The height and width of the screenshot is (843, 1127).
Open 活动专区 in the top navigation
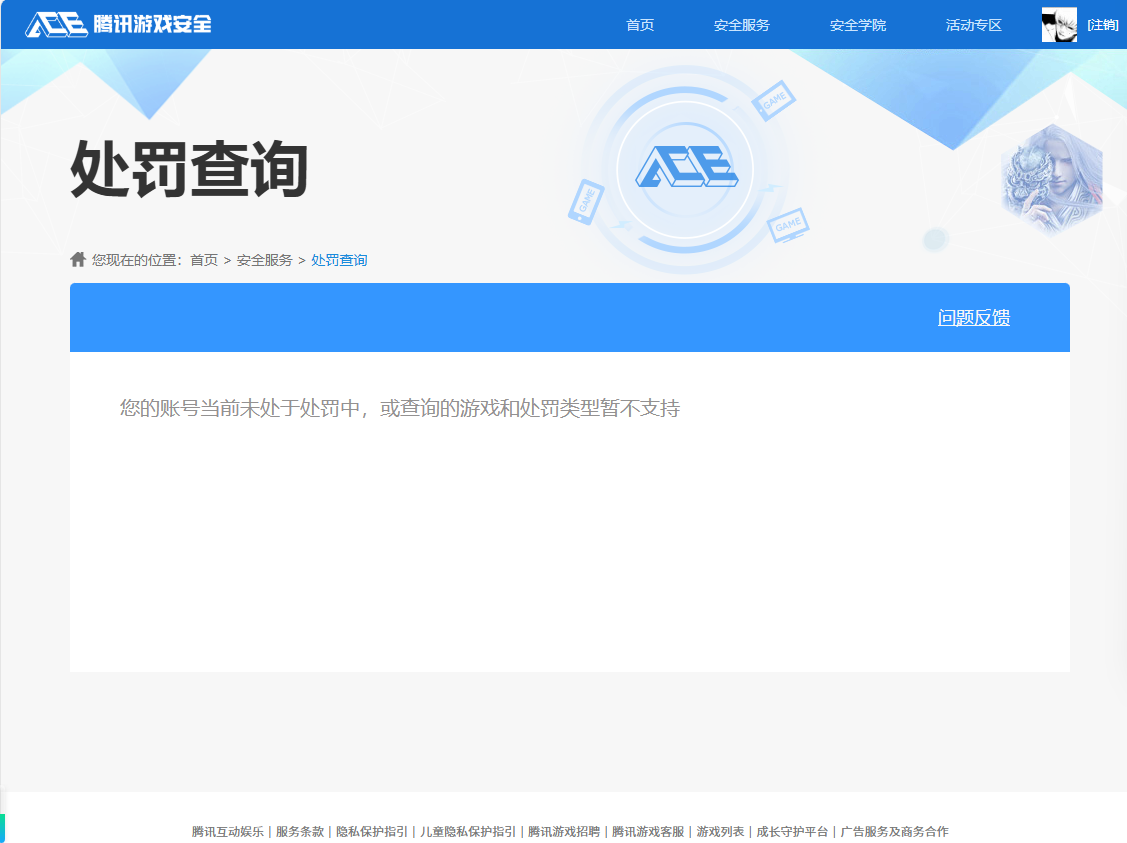974,25
